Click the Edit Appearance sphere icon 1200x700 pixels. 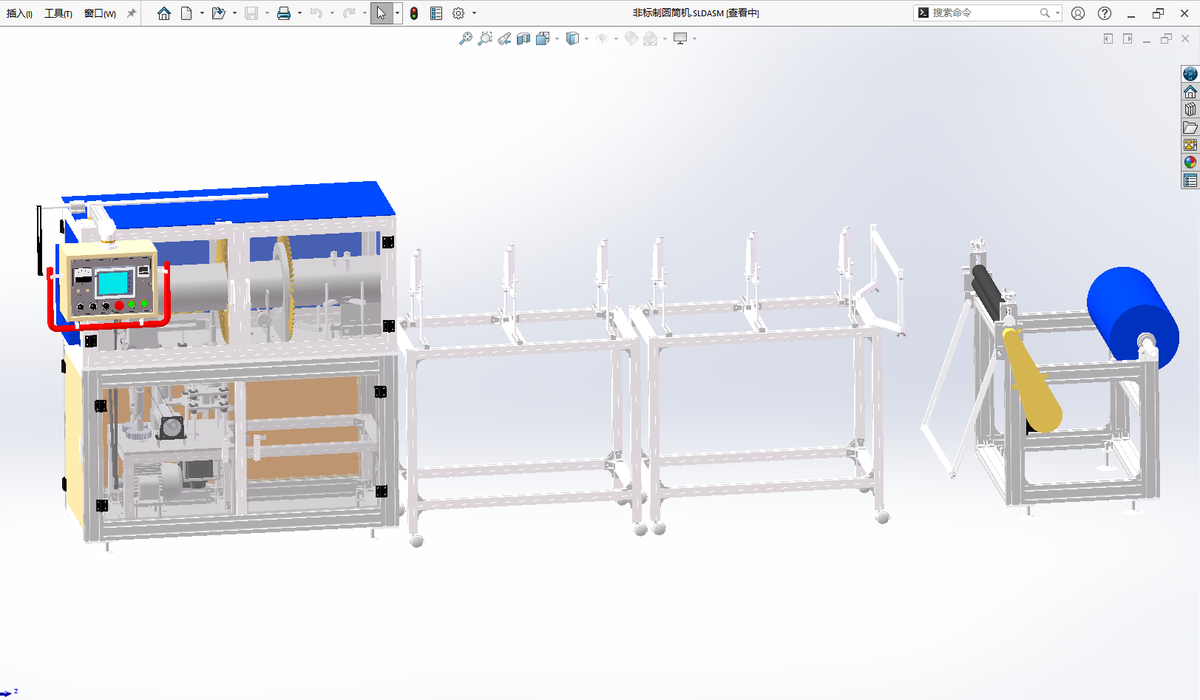click(631, 39)
